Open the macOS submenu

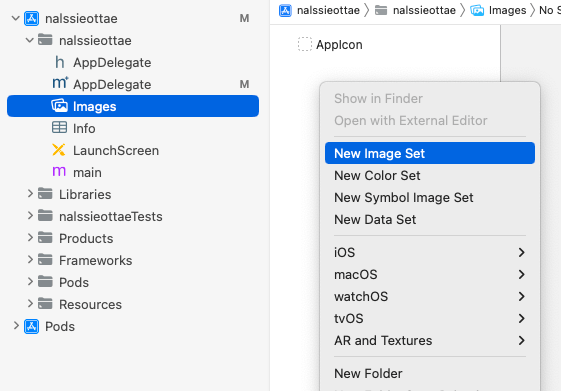[430, 274]
